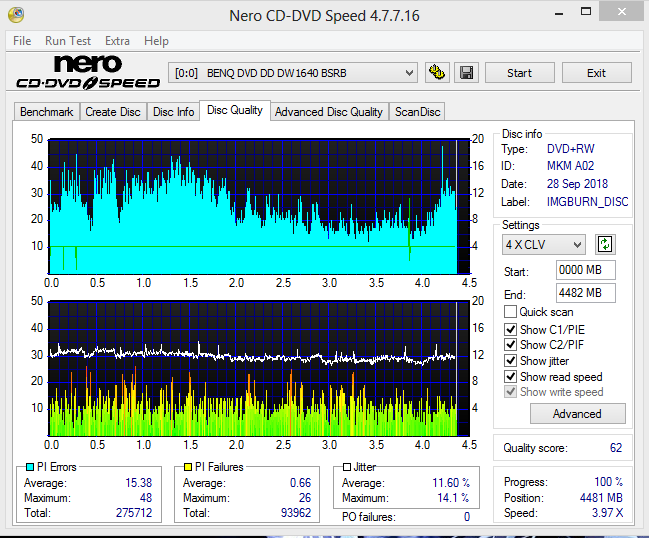This screenshot has width=649, height=538.
Task: Click the lower PI Failures and jitter graph
Action: (x=260, y=368)
